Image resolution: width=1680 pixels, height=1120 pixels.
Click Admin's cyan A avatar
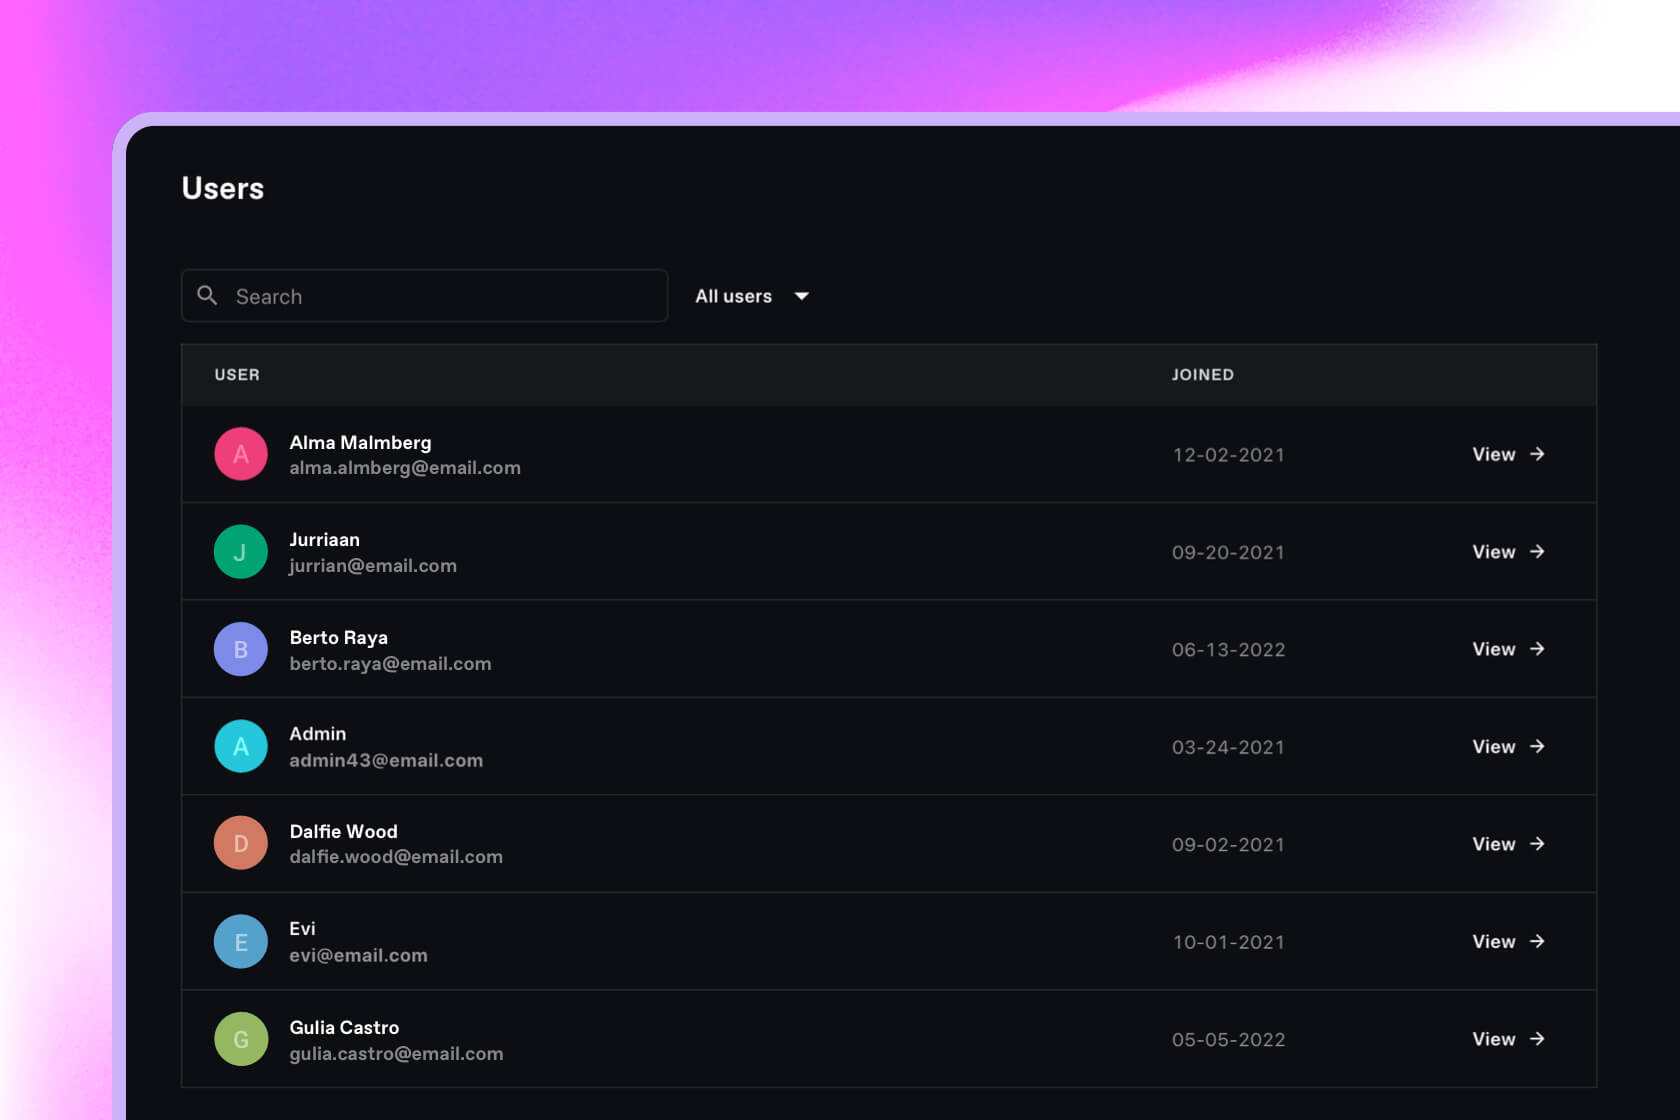click(241, 746)
